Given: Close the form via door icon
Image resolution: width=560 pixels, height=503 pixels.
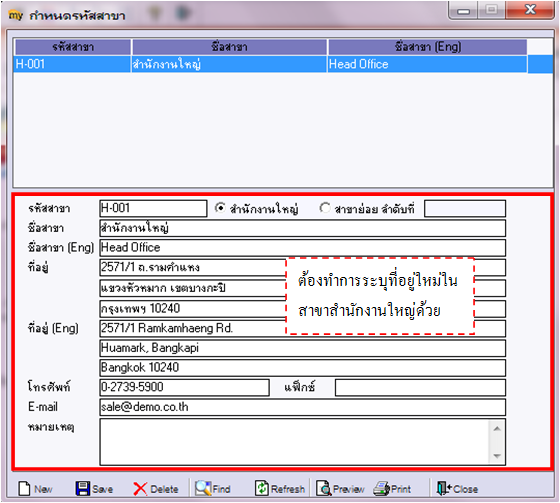Looking at the screenshot, I should pos(443,488).
